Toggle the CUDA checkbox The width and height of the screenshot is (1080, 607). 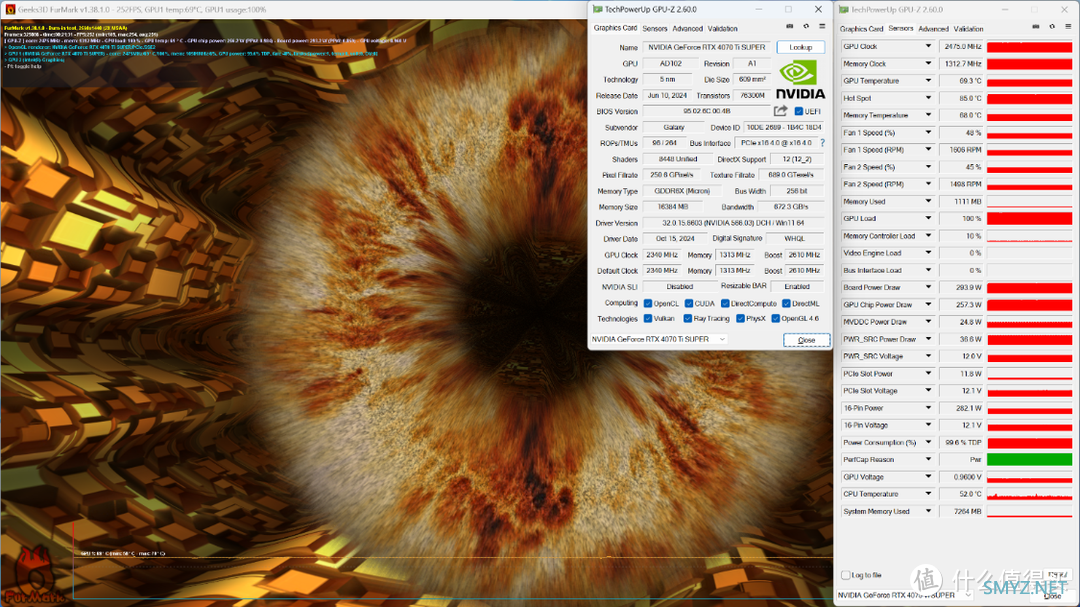click(x=688, y=303)
